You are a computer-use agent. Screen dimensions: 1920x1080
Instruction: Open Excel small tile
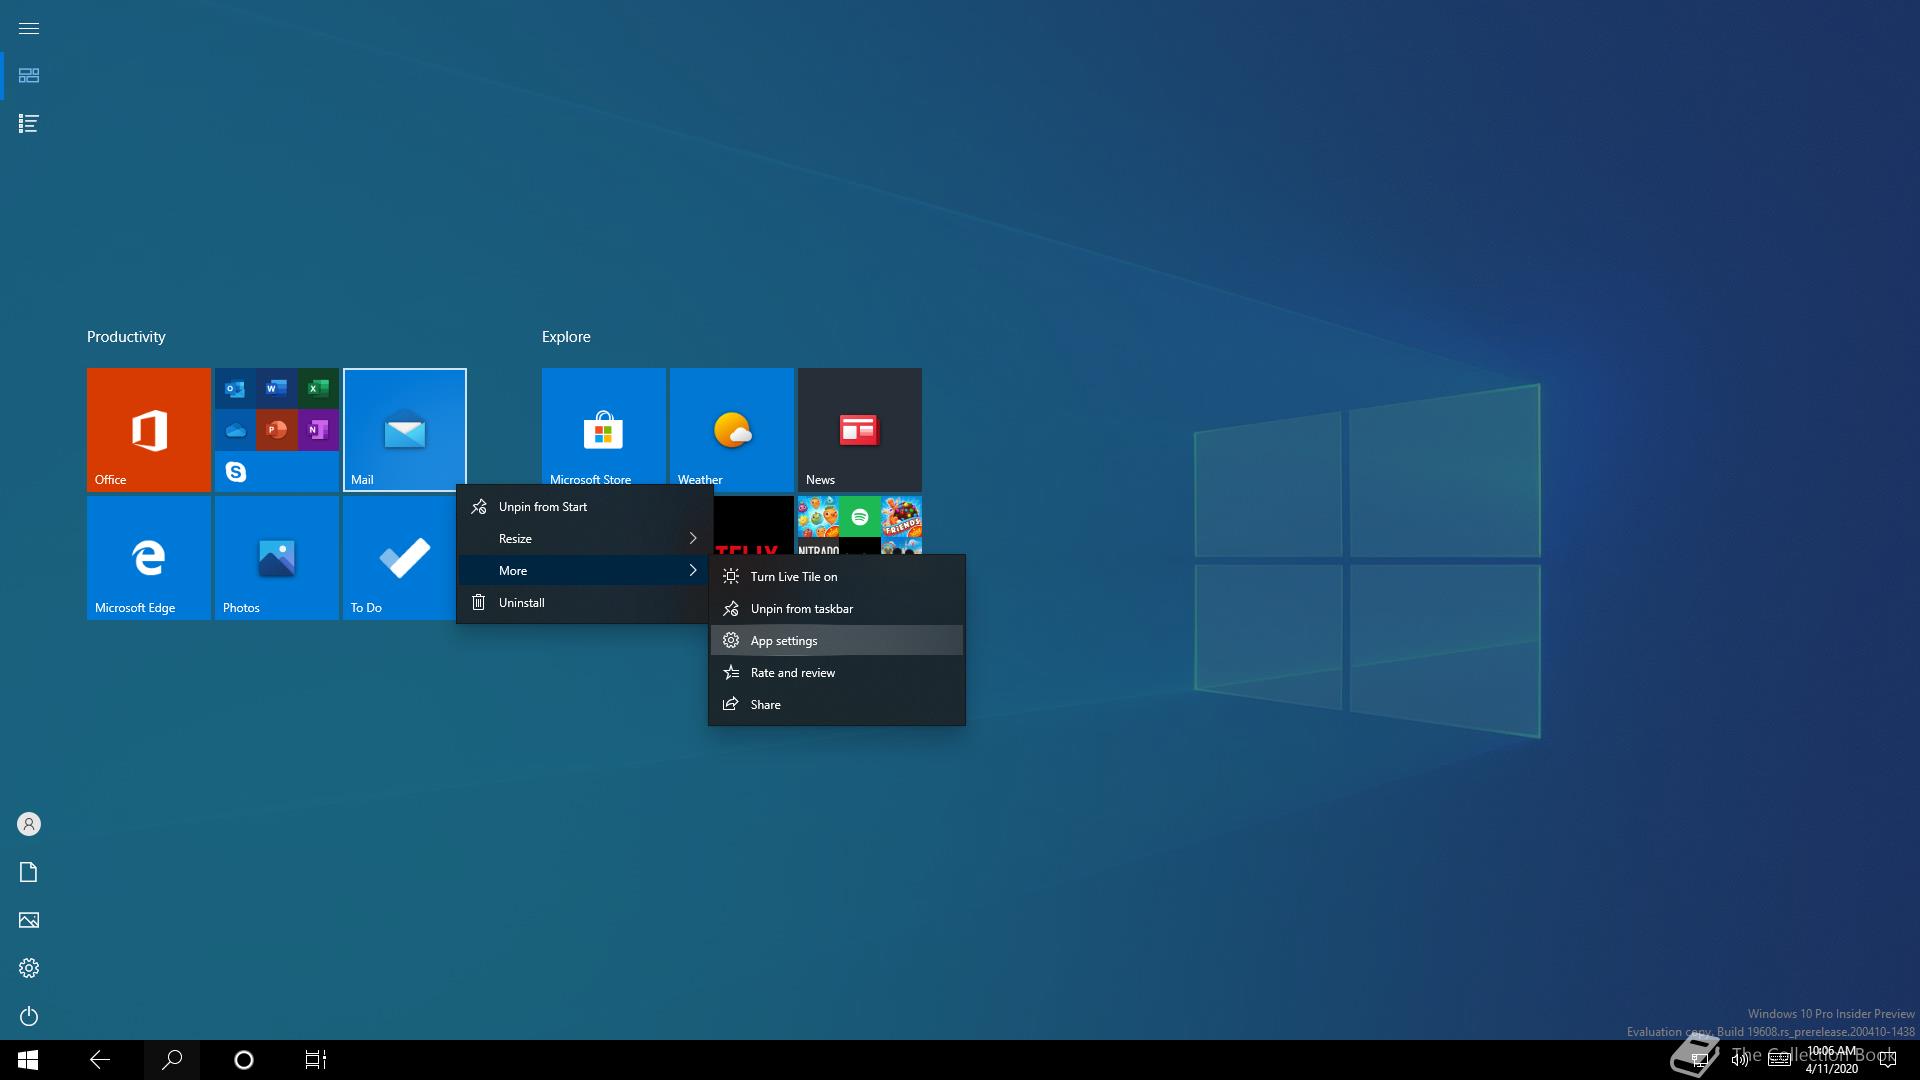(318, 388)
